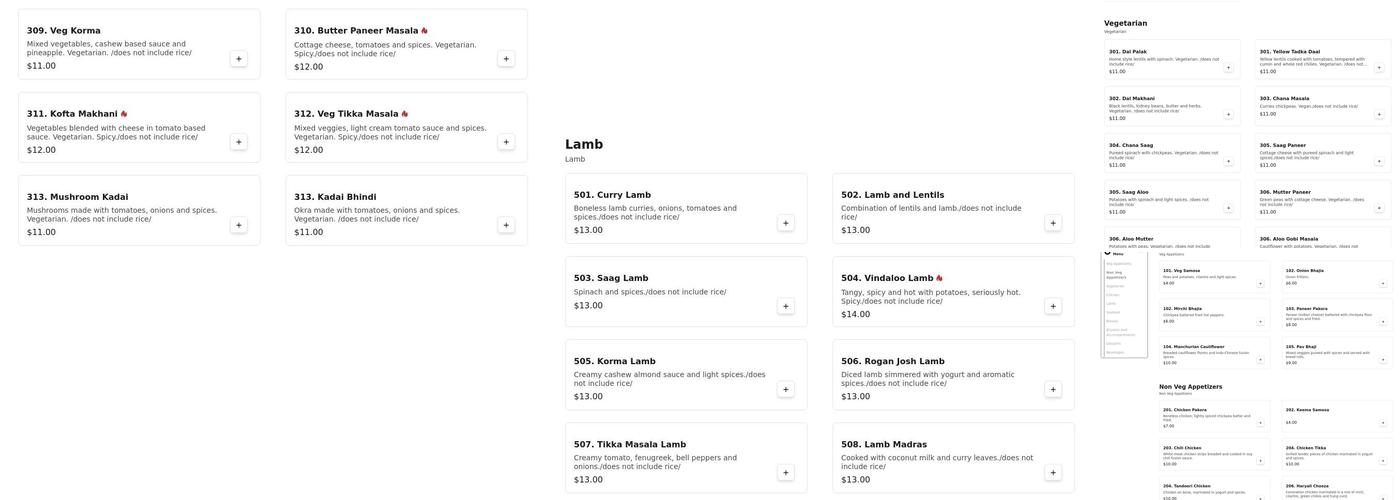Tap the plus icon for Lamb and Lentils
Viewport: 1400px width, 500px height.
pyautogui.click(x=1053, y=223)
